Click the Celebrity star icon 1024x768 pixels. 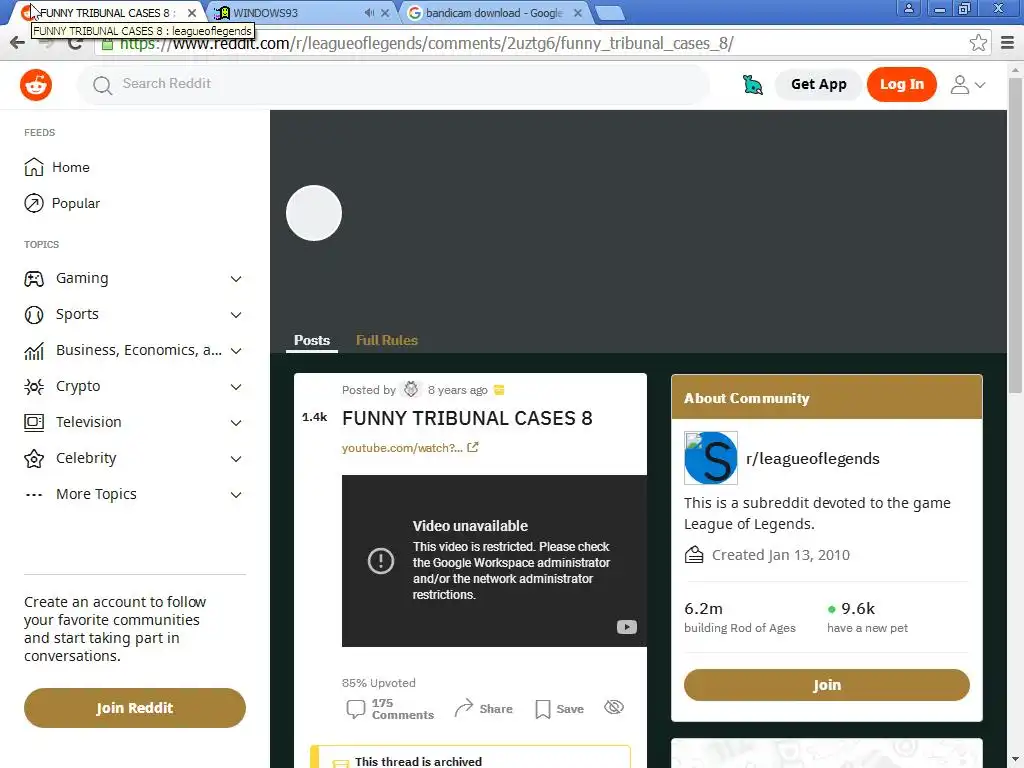click(34, 458)
